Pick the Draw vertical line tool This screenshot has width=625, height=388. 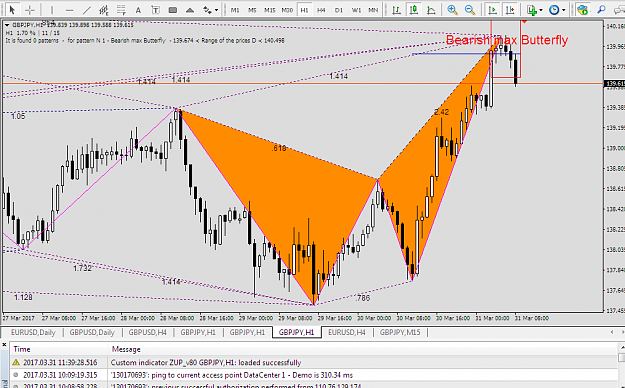pyautogui.click(x=52, y=10)
